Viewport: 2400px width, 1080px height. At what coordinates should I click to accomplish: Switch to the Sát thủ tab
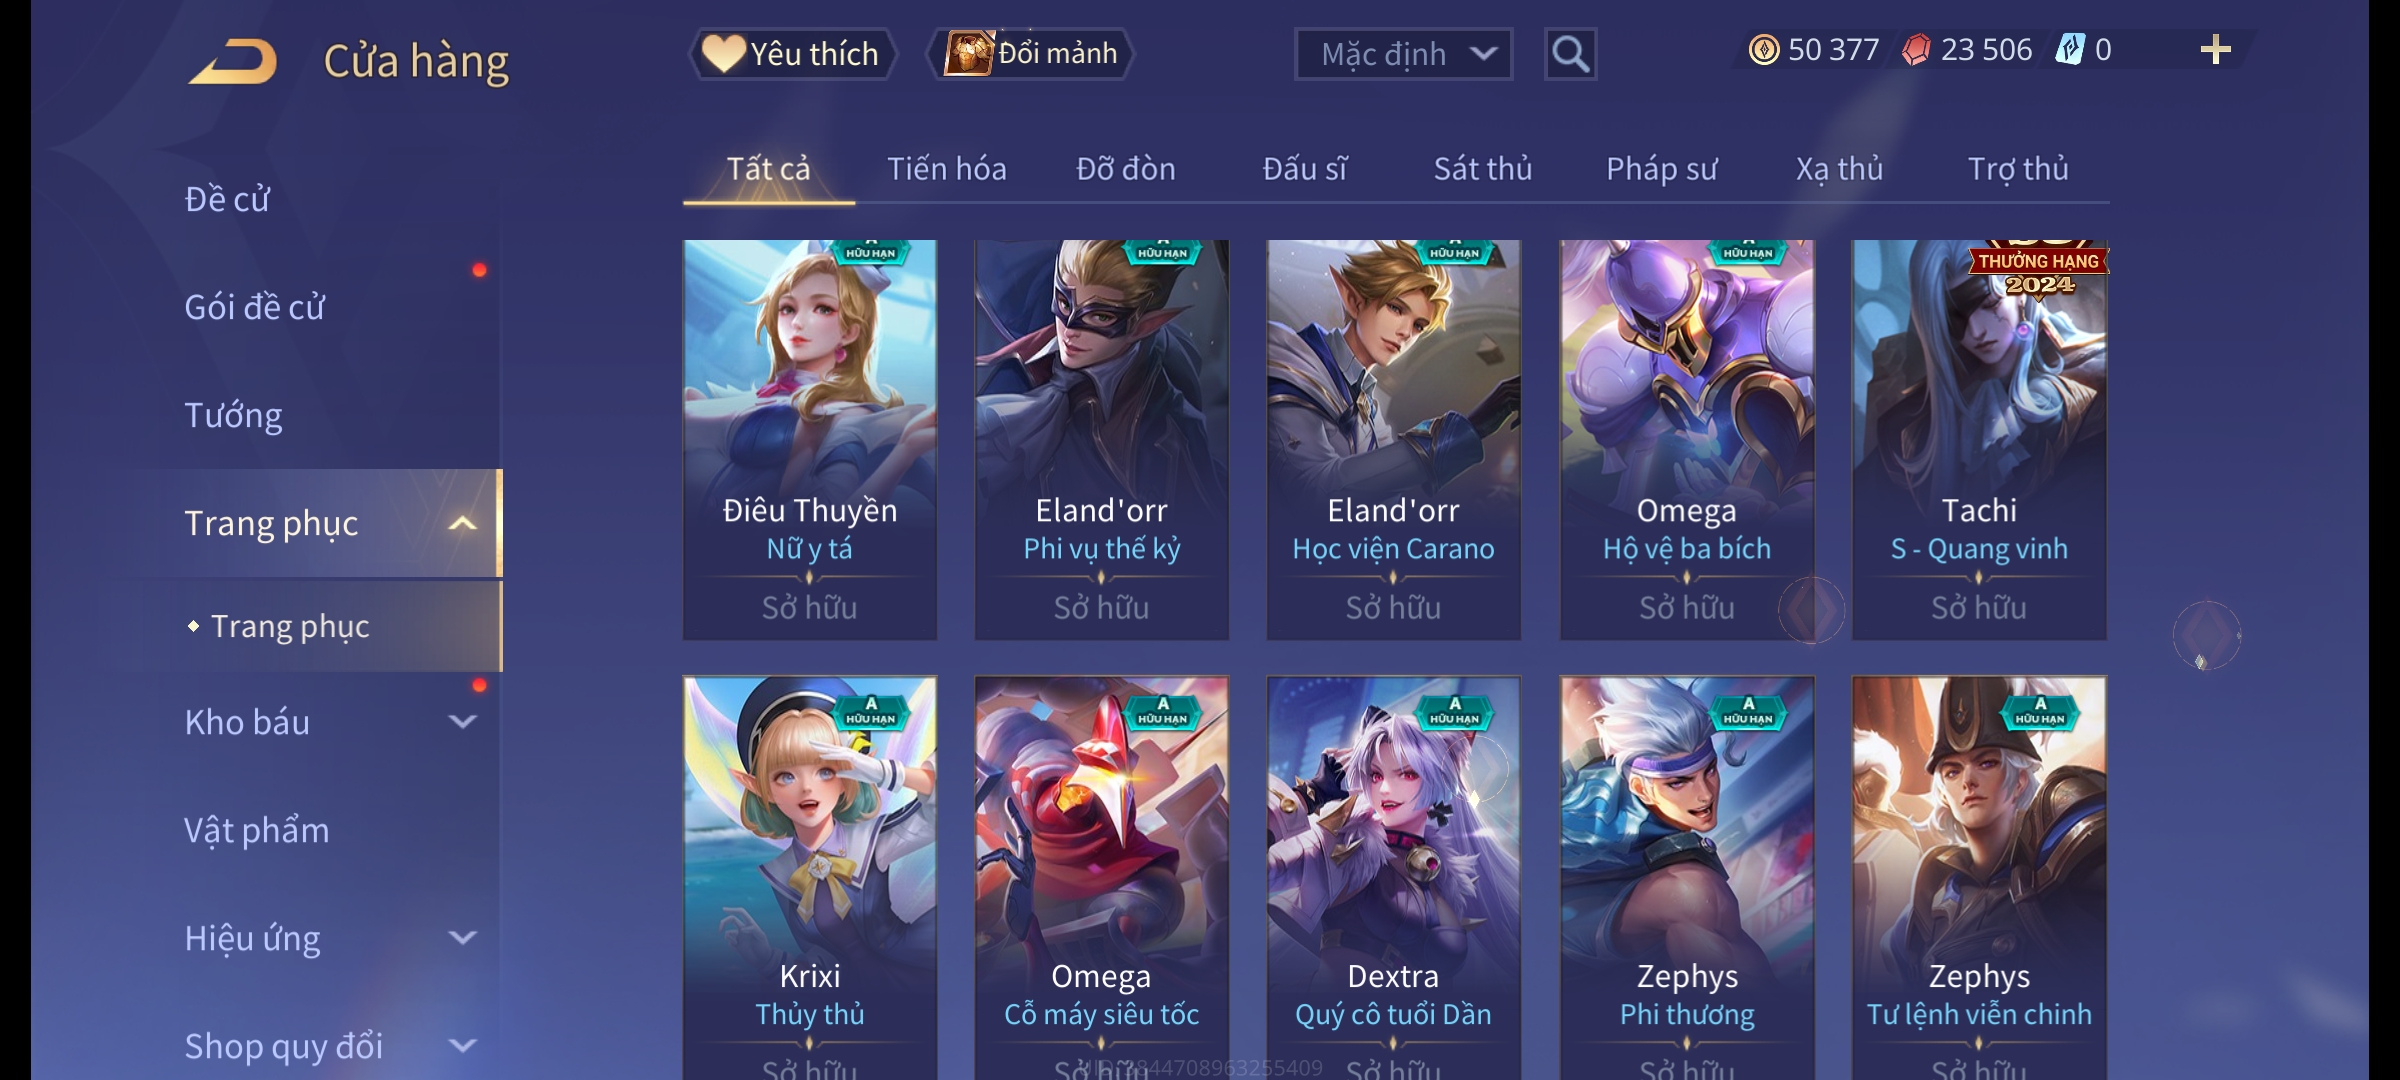1483,169
